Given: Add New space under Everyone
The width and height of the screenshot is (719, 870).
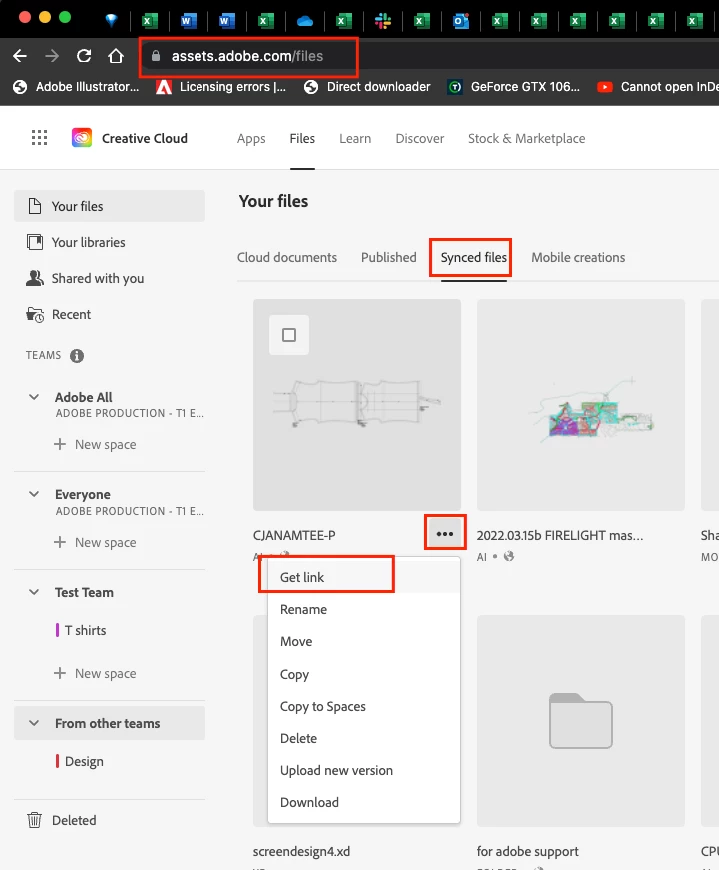Looking at the screenshot, I should pos(95,542).
